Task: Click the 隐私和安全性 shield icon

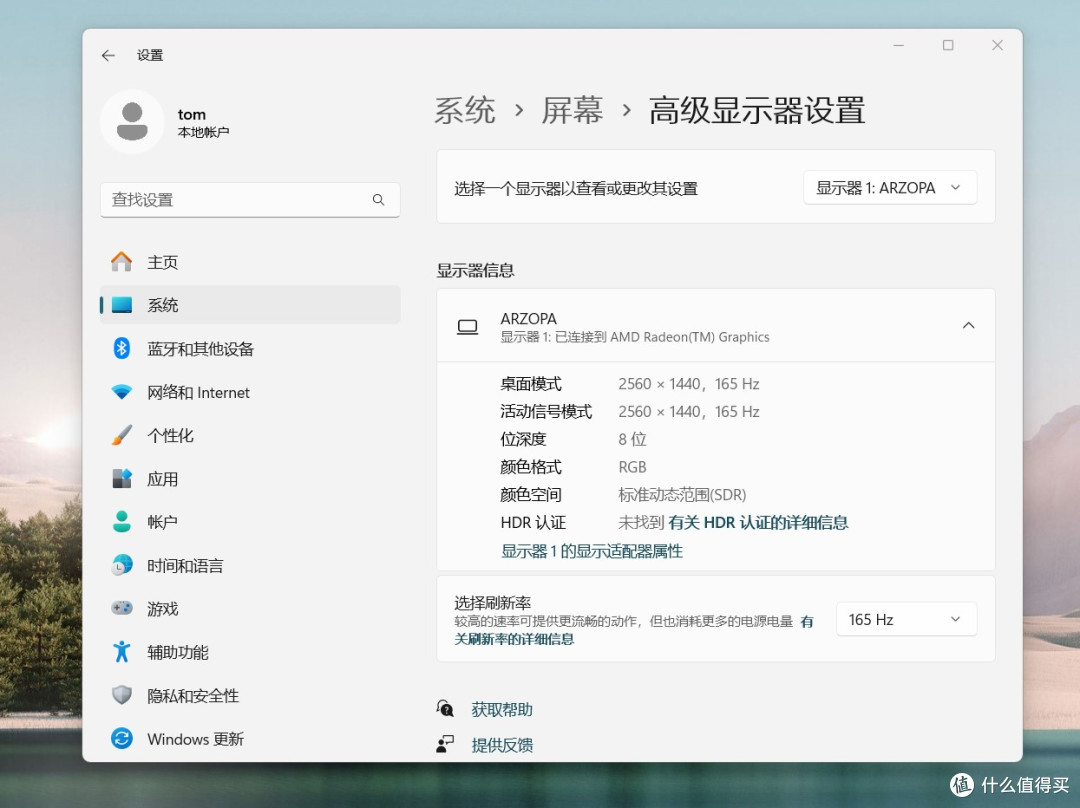Action: (x=122, y=695)
